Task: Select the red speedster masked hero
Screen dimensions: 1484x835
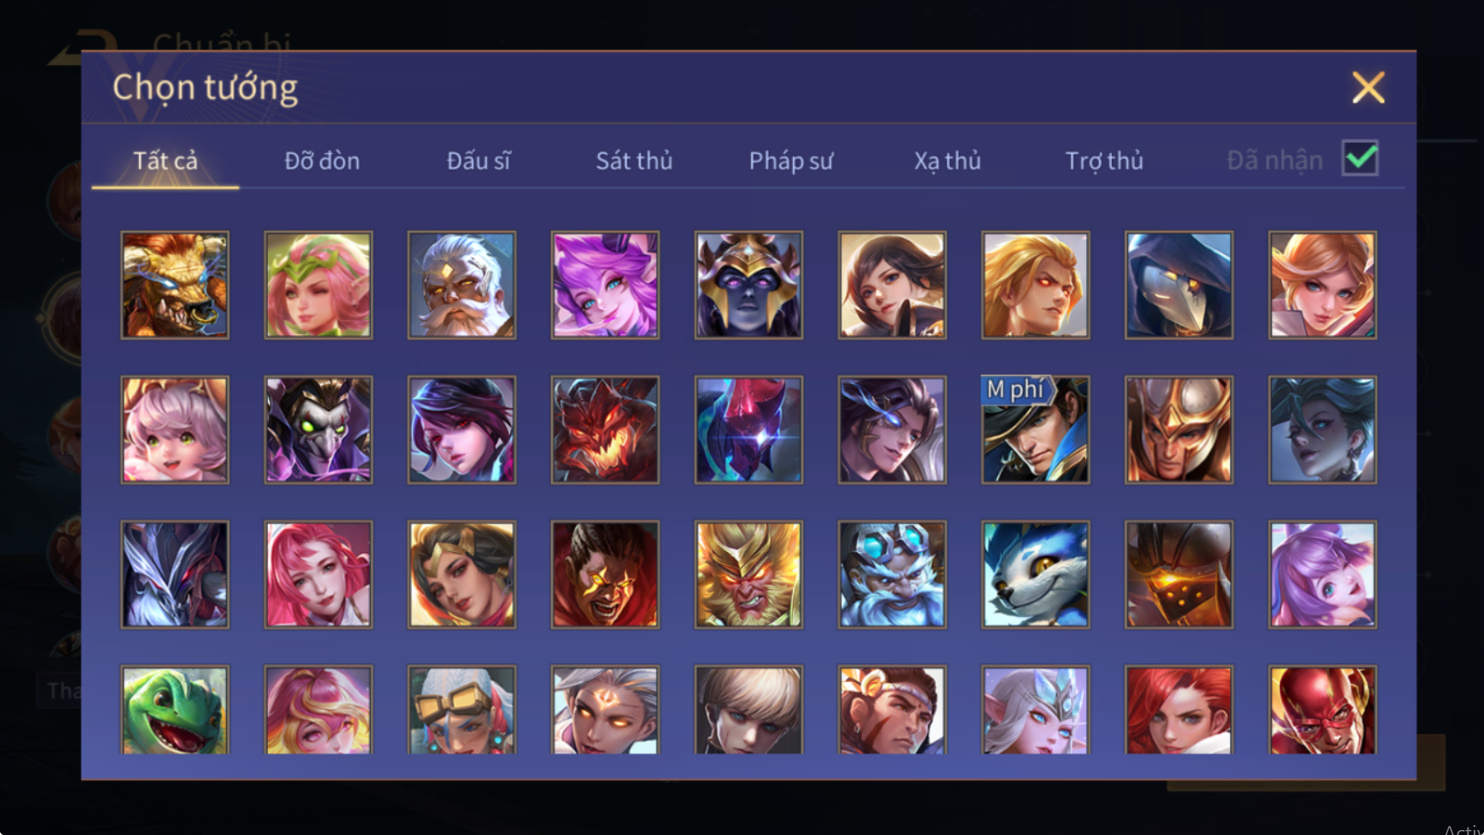Action: coord(1323,710)
